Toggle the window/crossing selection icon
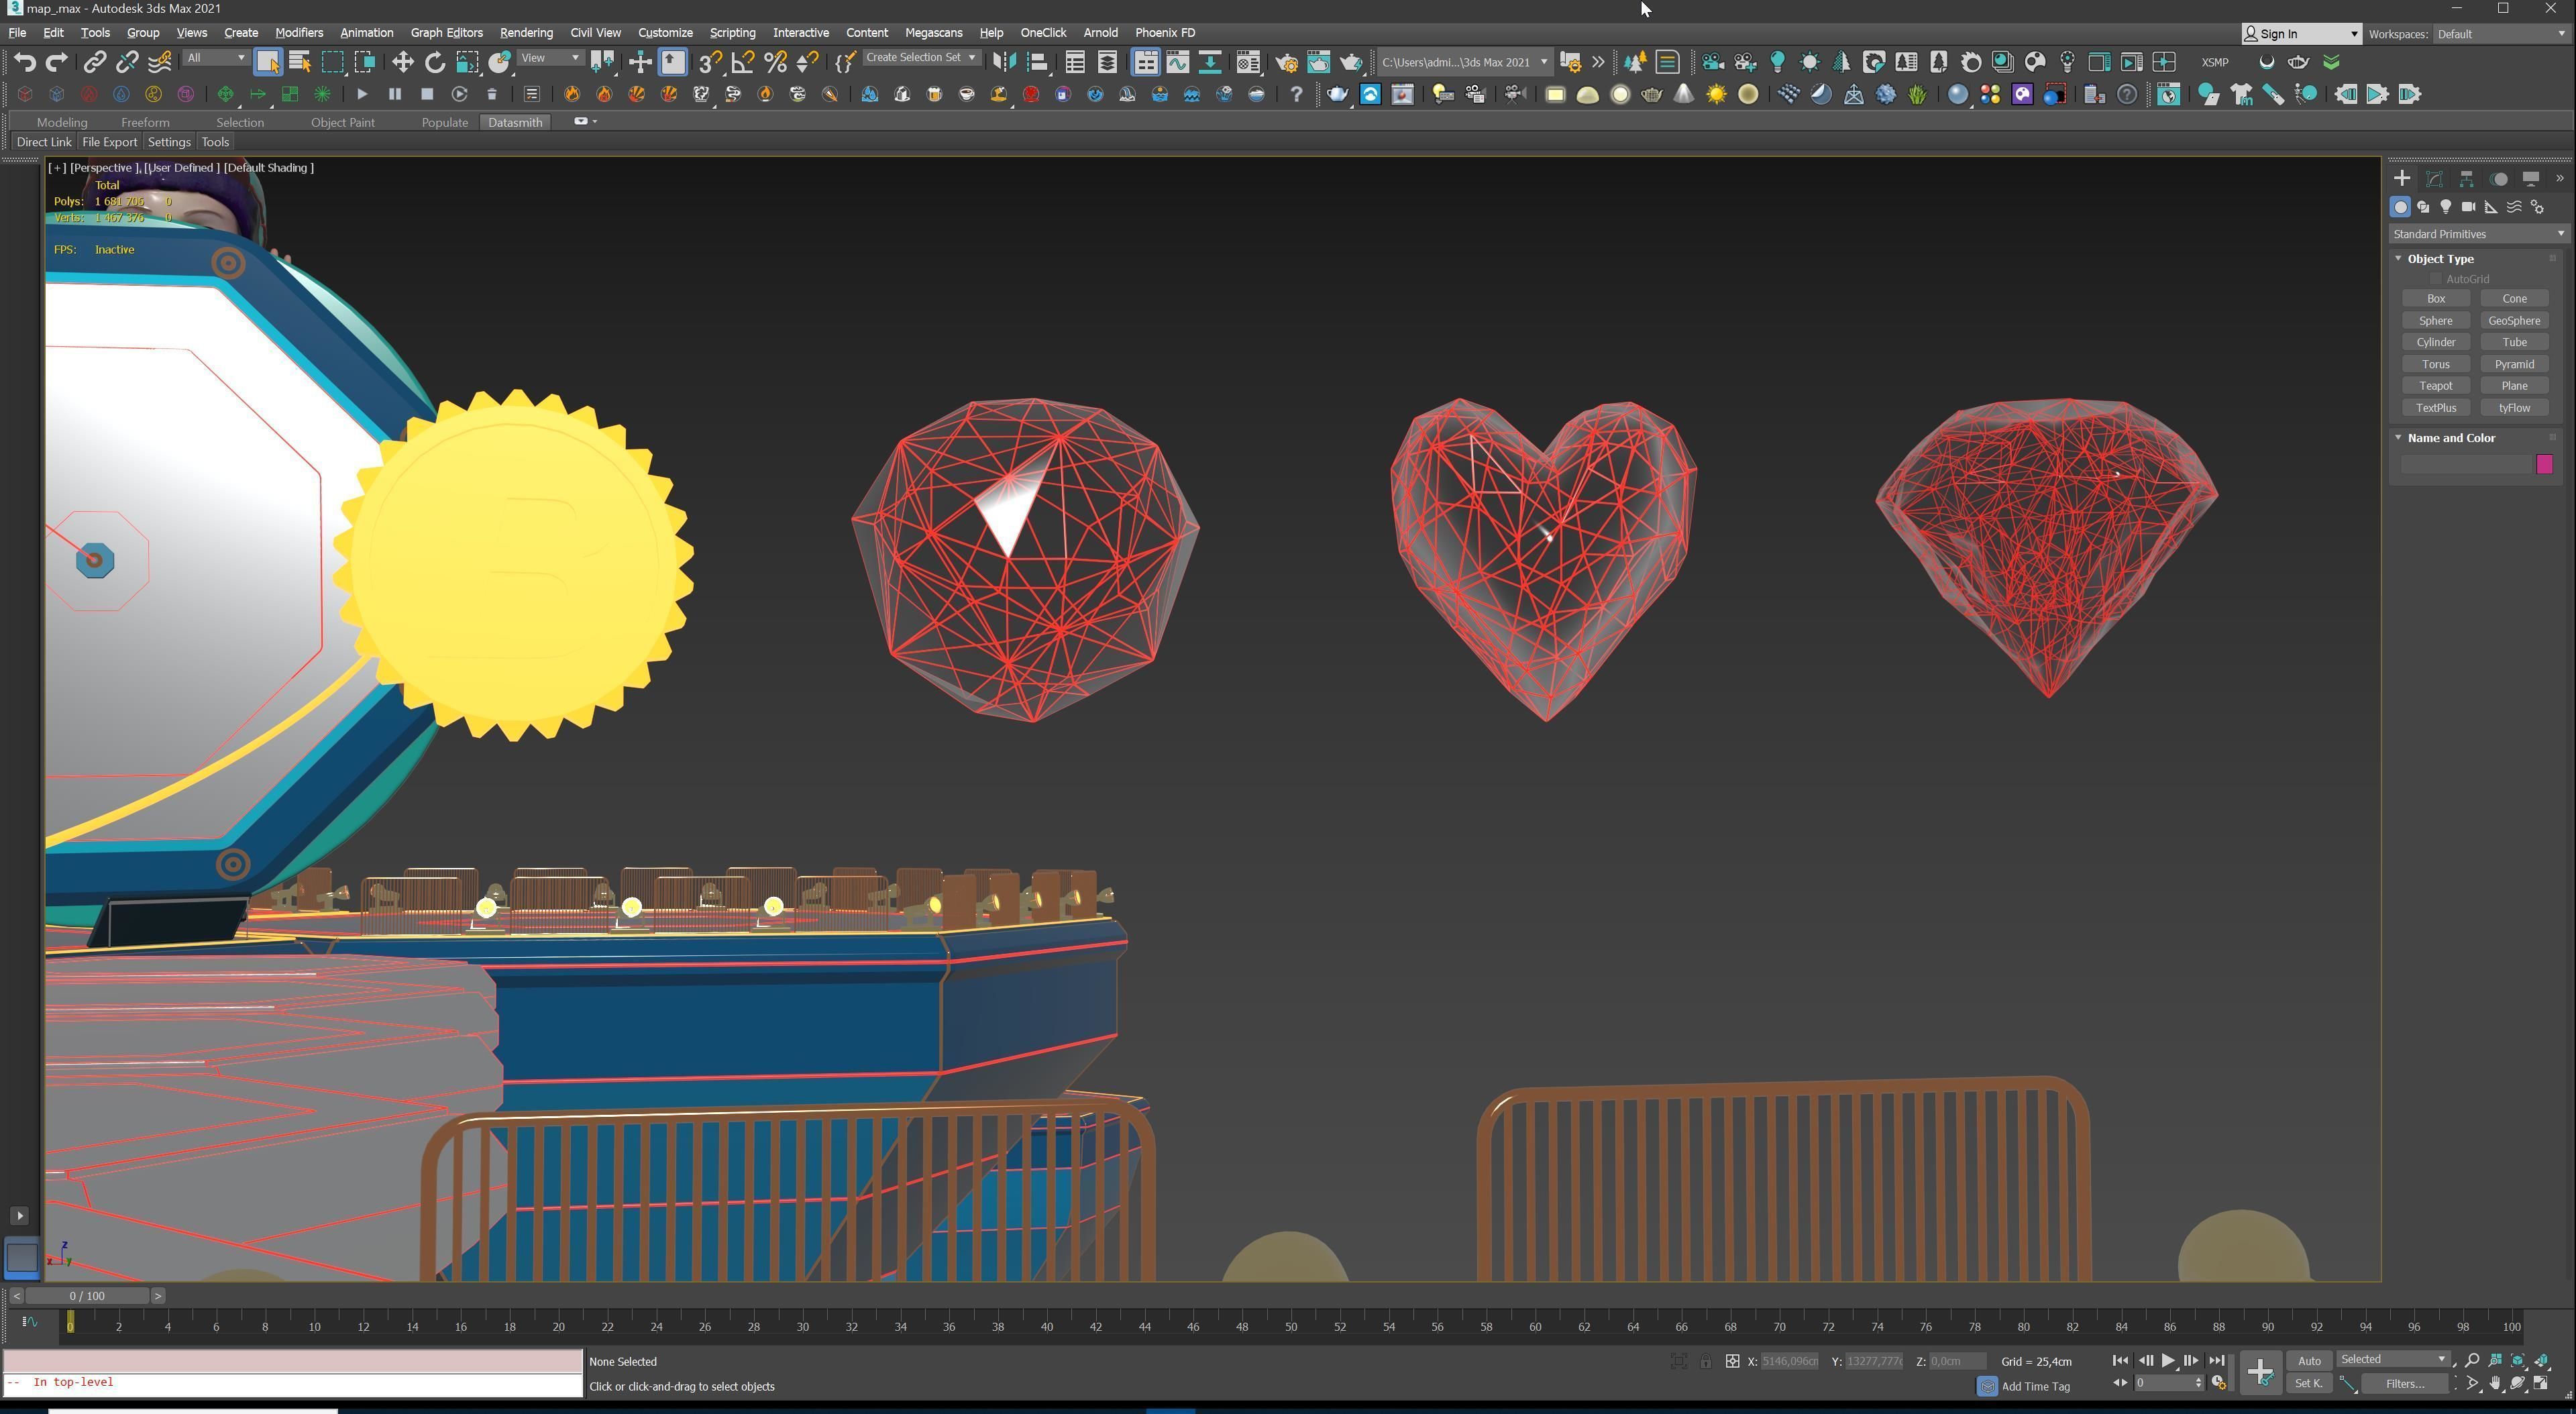The width and height of the screenshot is (2576, 1414). tap(365, 62)
